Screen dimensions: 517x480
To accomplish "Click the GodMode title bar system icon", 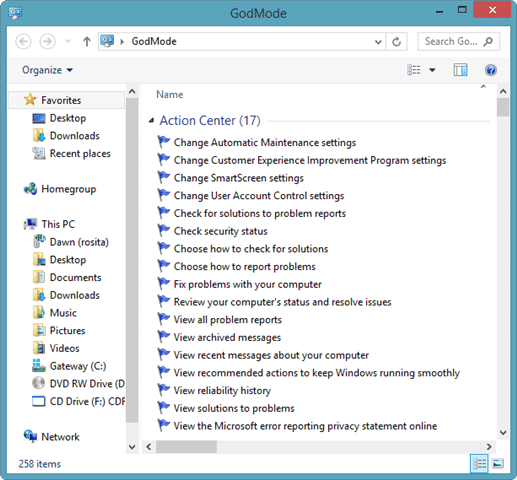I will pyautogui.click(x=16, y=13).
